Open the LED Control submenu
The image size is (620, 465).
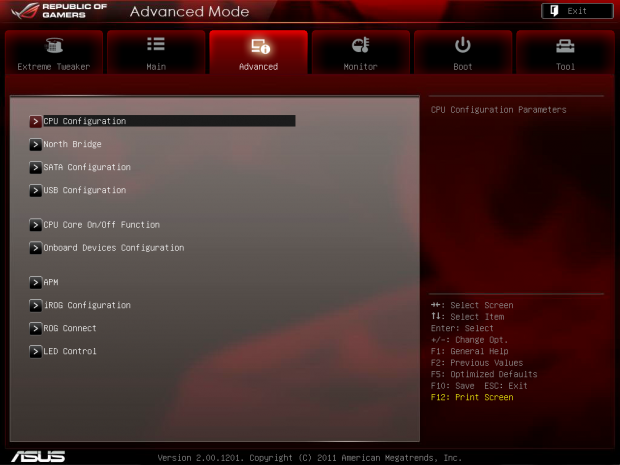point(70,352)
